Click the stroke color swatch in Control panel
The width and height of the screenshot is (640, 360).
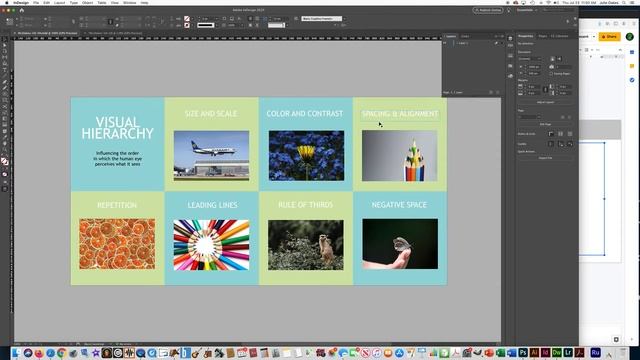click(187, 25)
